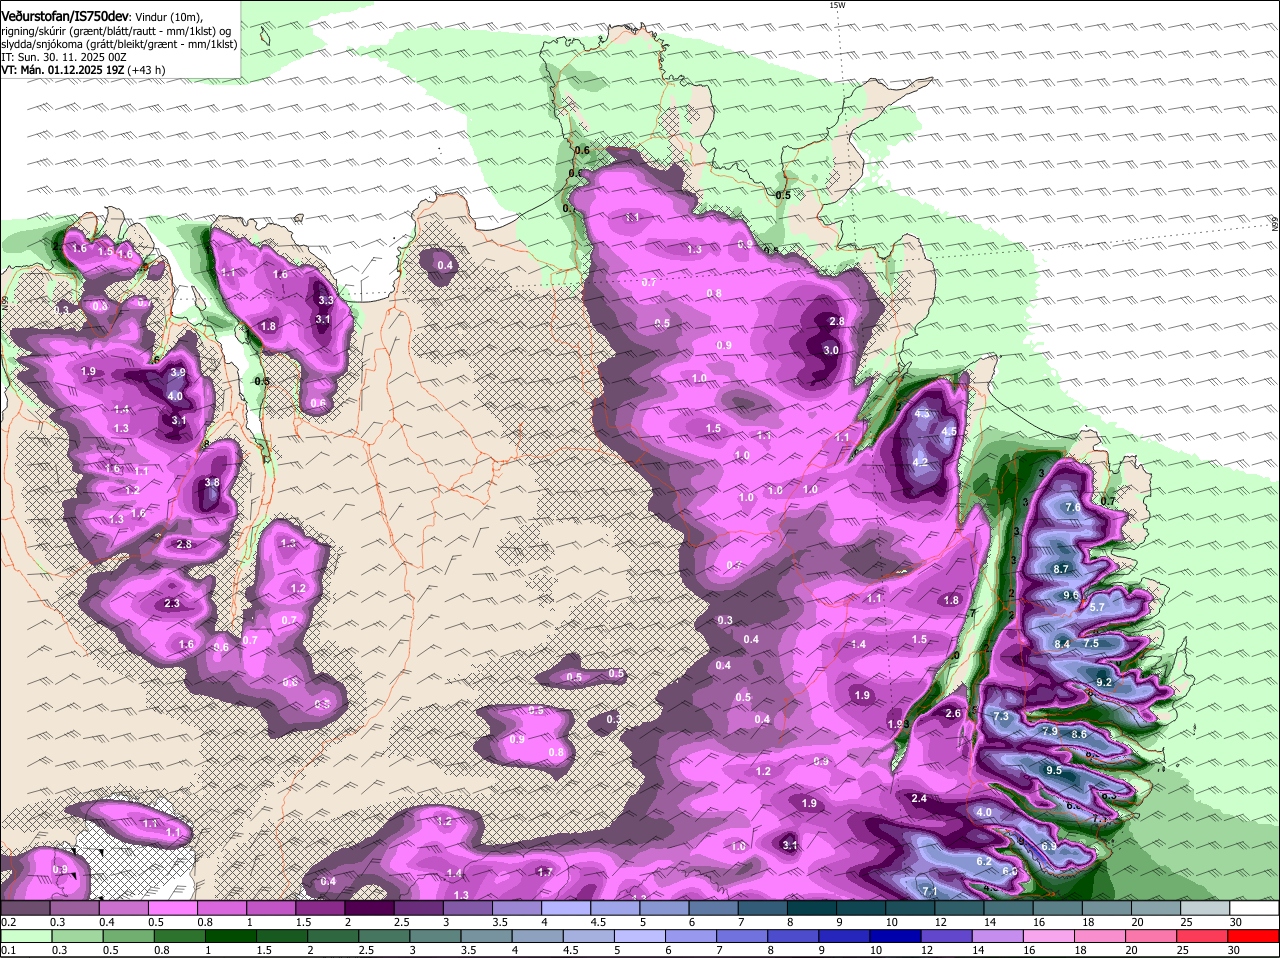Pick the 0.5 green swatch in the lower row
The height and width of the screenshot is (958, 1280).
click(x=130, y=936)
